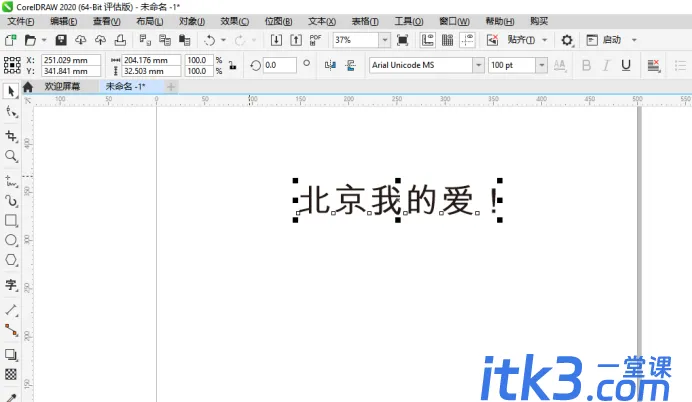Open the 效果 menu
The image size is (692, 402).
coord(234,21)
